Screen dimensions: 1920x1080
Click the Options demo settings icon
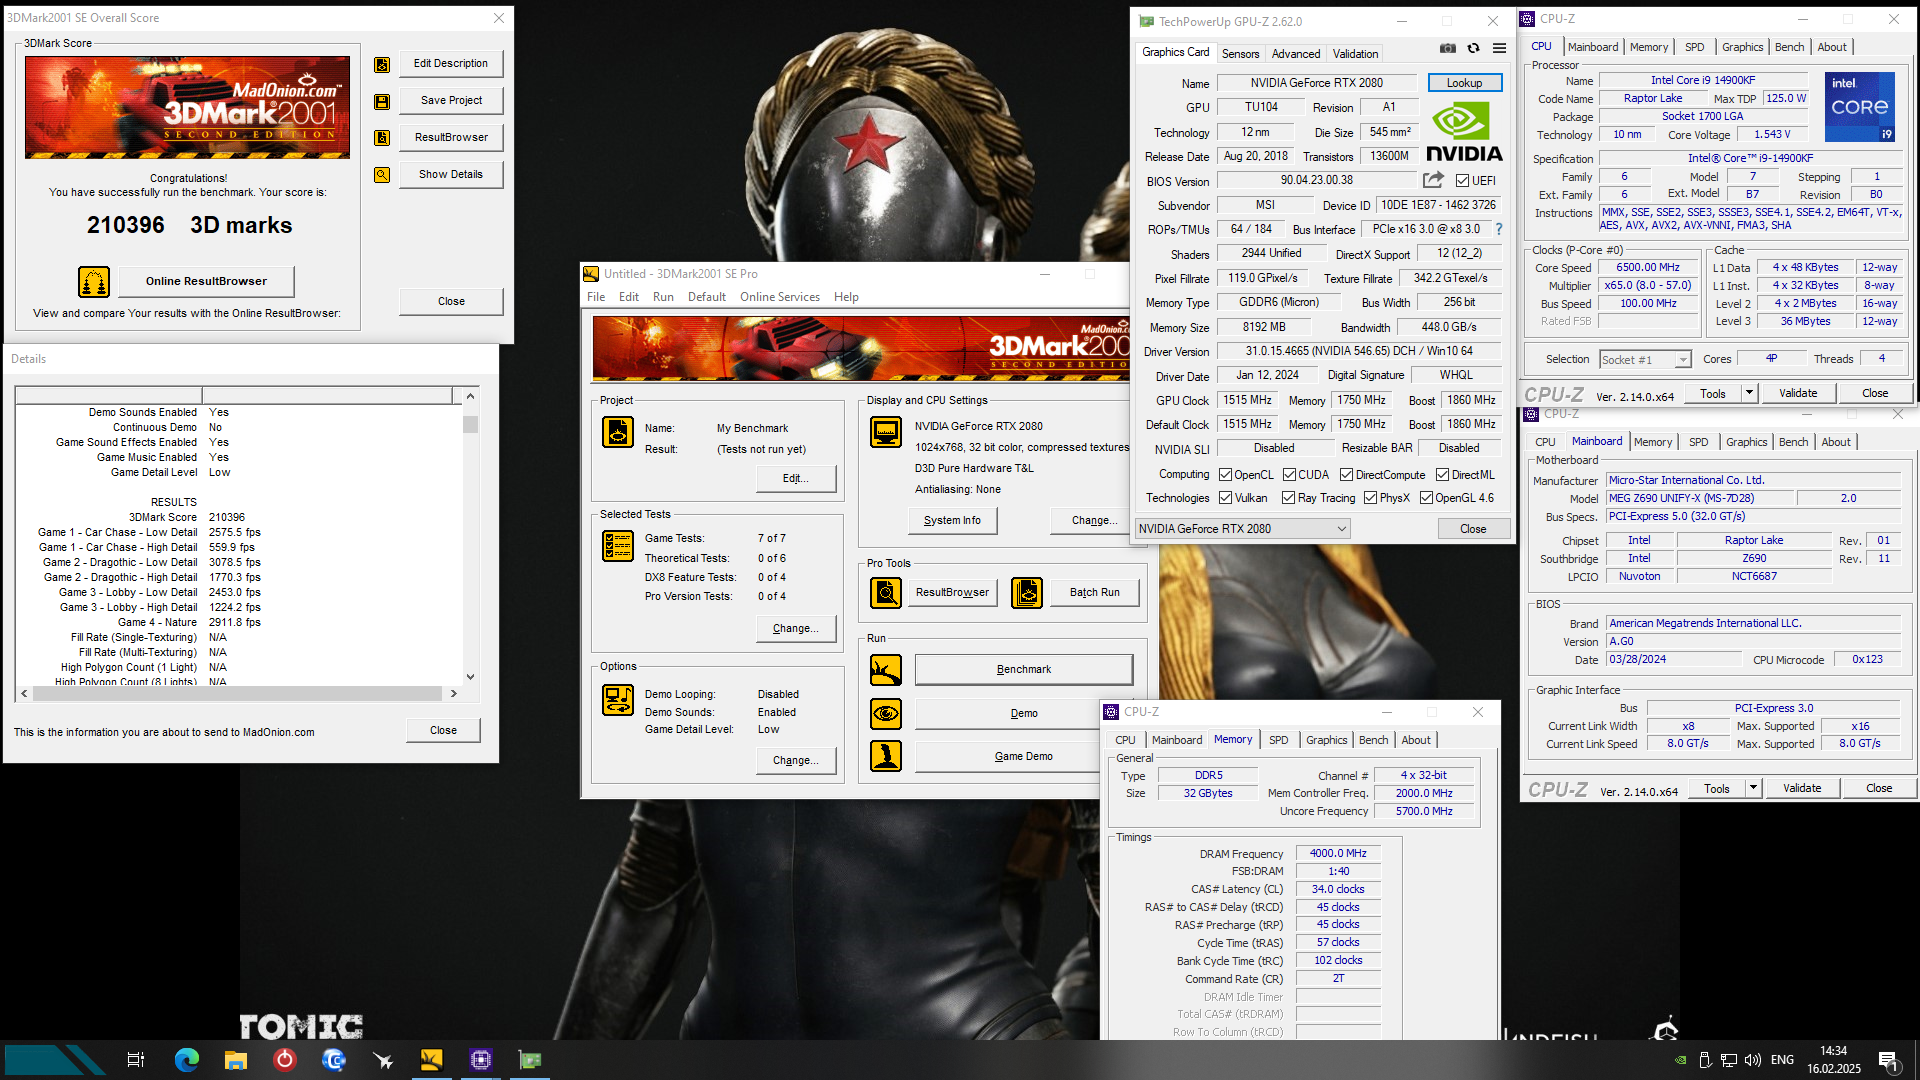point(618,700)
